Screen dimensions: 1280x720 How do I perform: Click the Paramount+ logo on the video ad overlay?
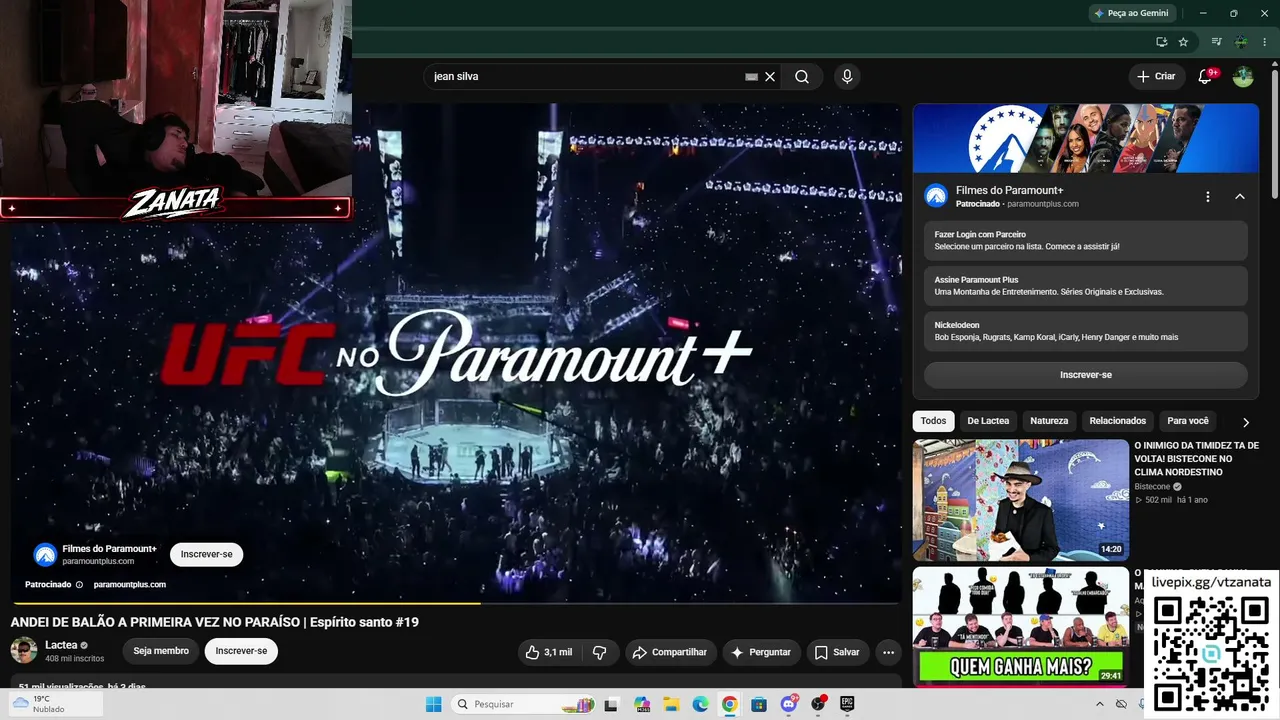tap(45, 555)
